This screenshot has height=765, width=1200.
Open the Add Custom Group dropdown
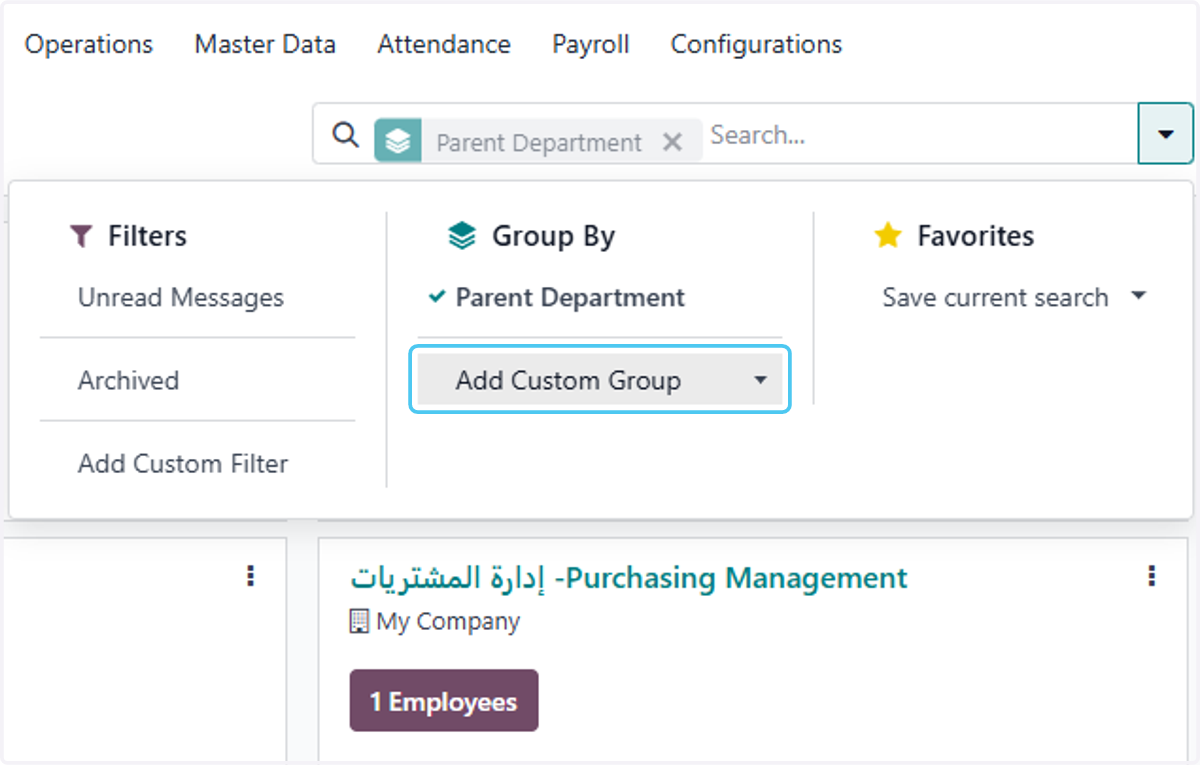600,380
